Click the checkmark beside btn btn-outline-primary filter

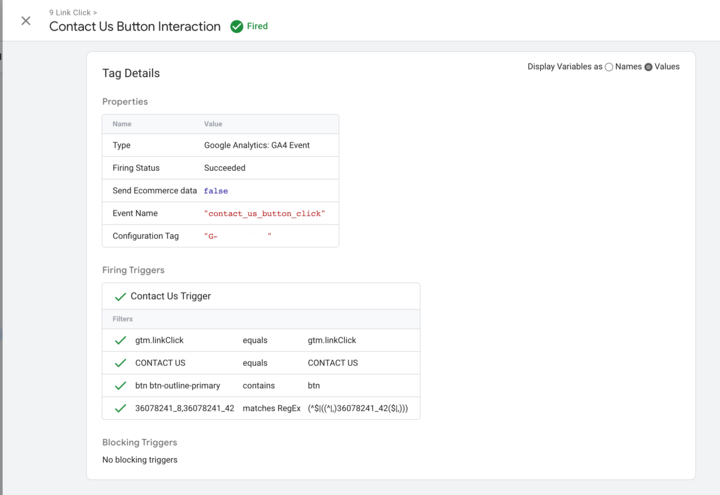120,386
